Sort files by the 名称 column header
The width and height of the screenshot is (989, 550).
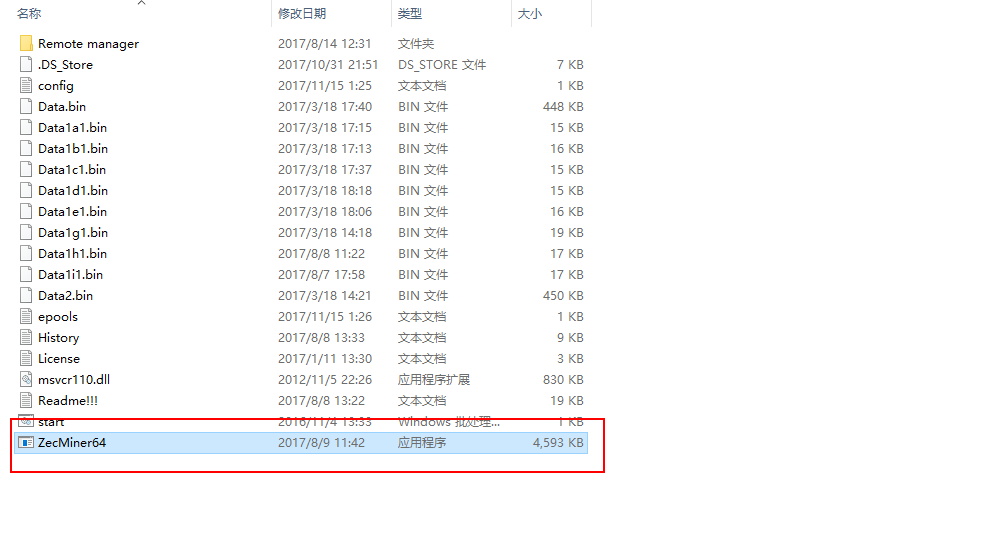[30, 14]
